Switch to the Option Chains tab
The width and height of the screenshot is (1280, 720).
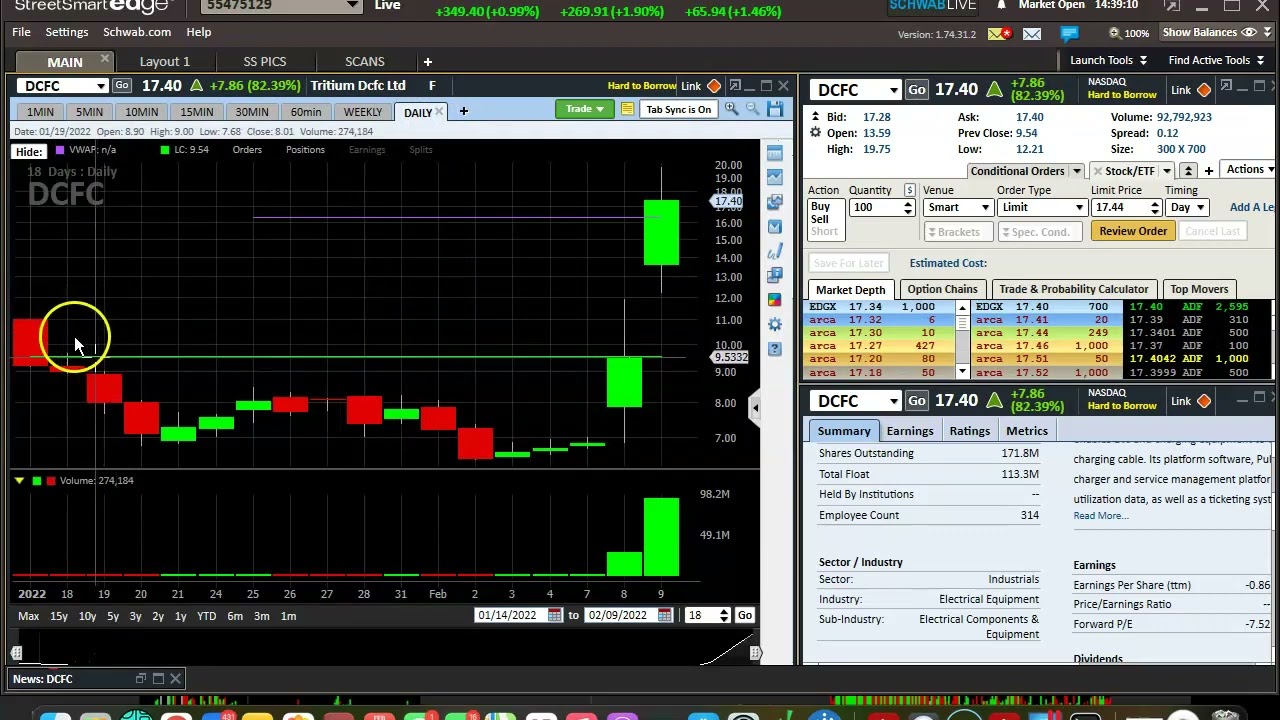click(x=942, y=289)
